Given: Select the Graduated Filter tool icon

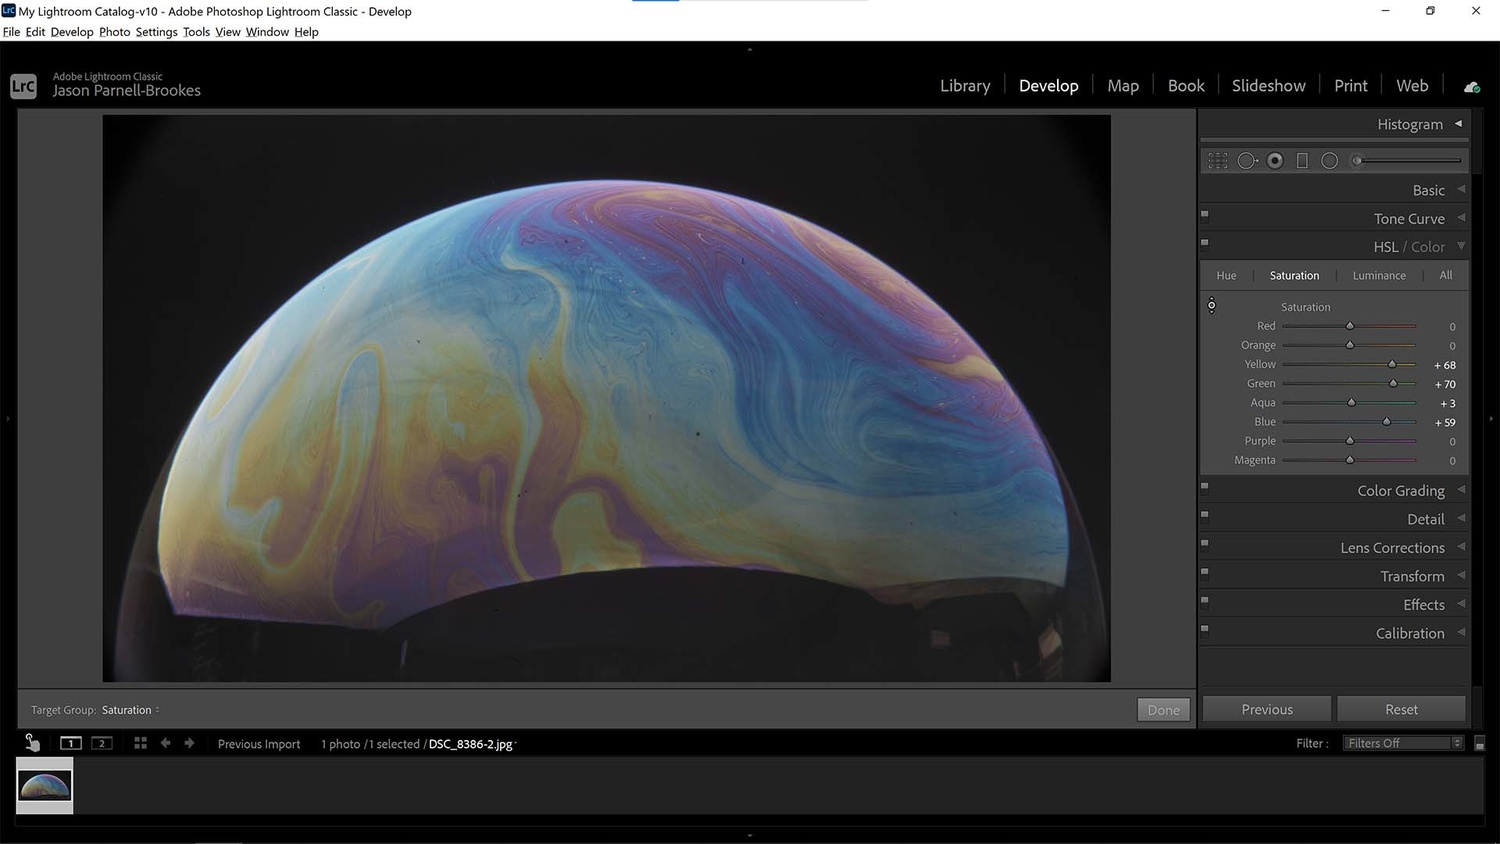Looking at the screenshot, I should click(x=1302, y=160).
